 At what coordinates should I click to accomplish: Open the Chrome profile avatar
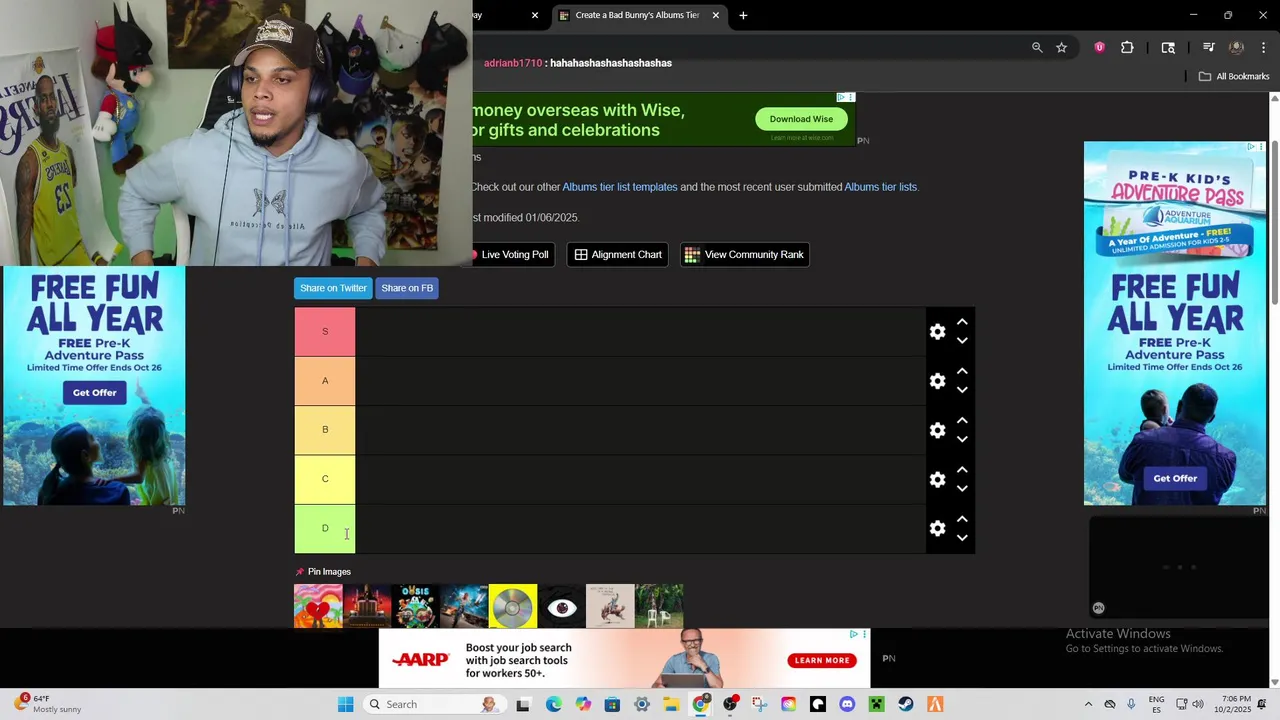[x=1236, y=47]
